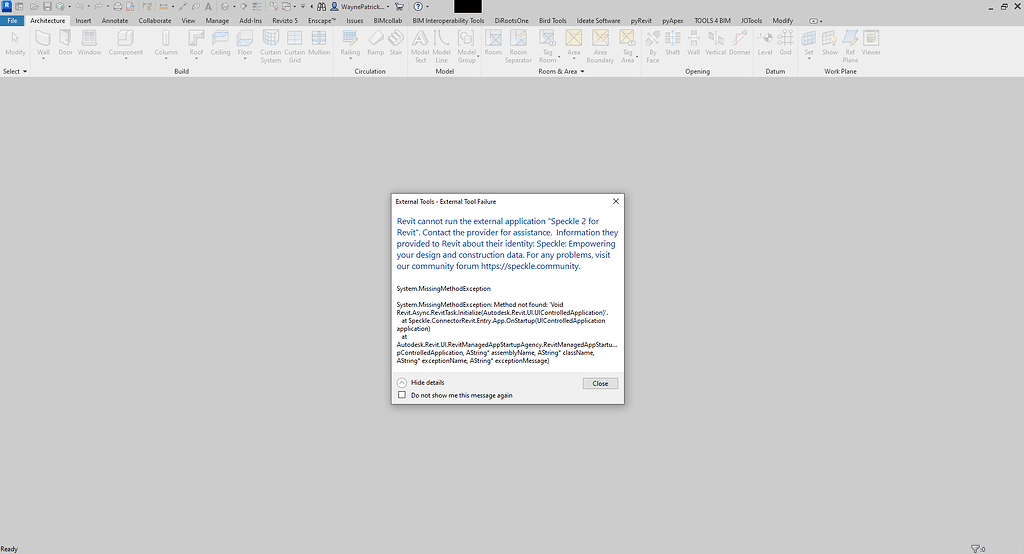Select the Dormer opening tool
1024x554 pixels.
[739, 43]
